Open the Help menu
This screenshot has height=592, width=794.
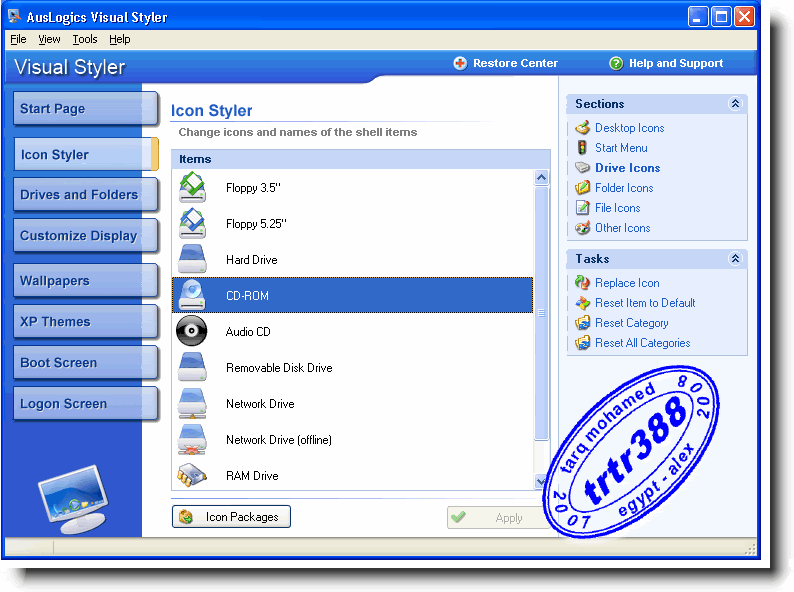pyautogui.click(x=120, y=40)
